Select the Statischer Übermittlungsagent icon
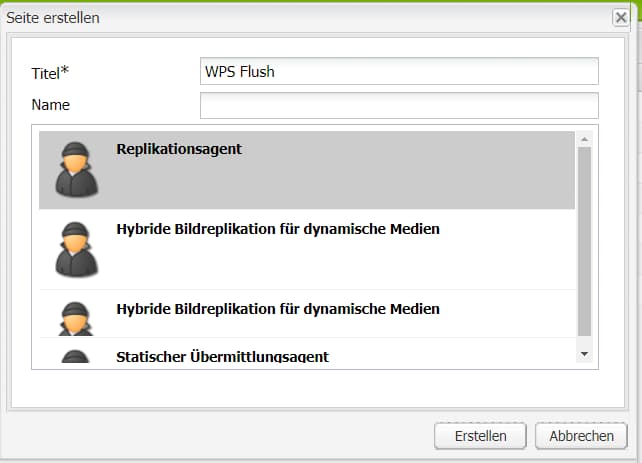Image resolution: width=642 pixels, height=463 pixels. pyautogui.click(x=77, y=356)
